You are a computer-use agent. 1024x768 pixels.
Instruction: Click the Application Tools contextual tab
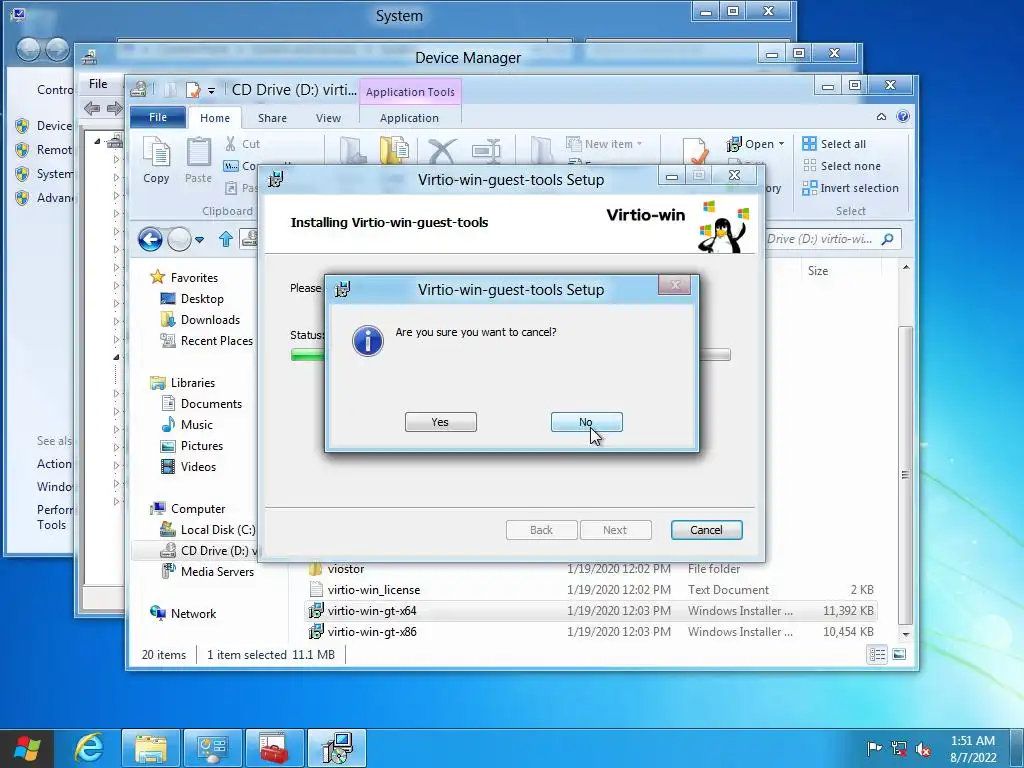(x=410, y=92)
